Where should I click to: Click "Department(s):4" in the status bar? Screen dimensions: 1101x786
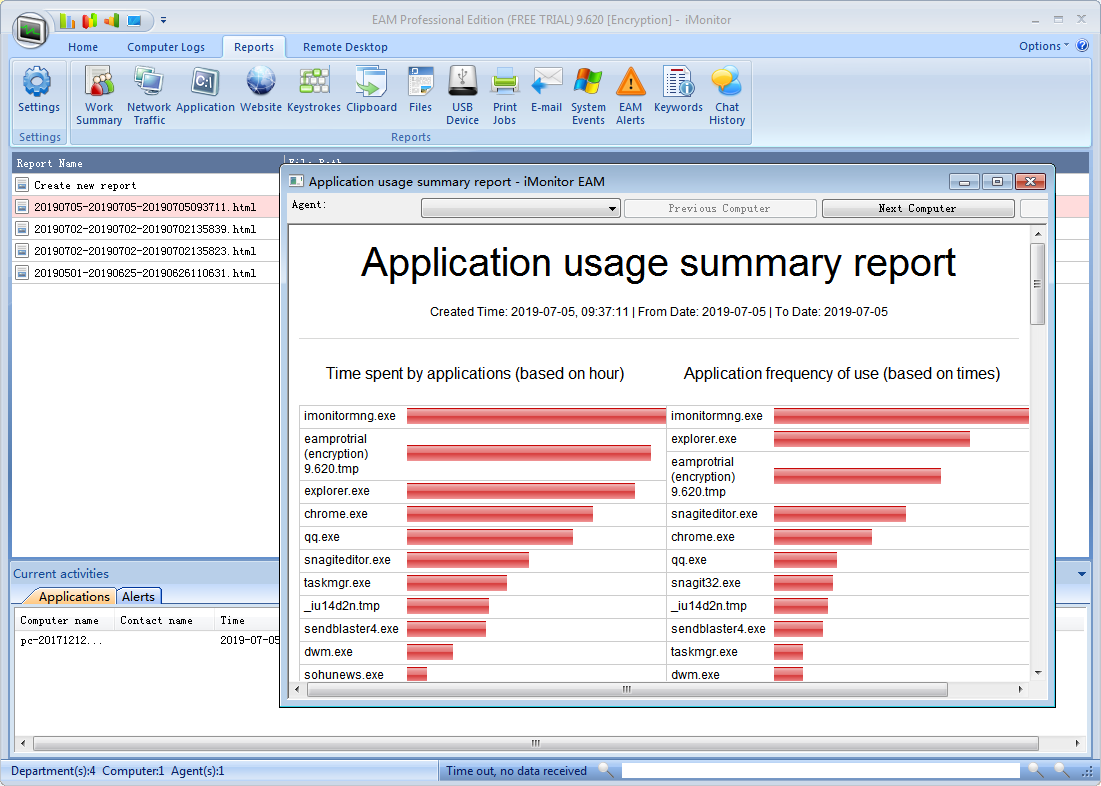(53, 771)
